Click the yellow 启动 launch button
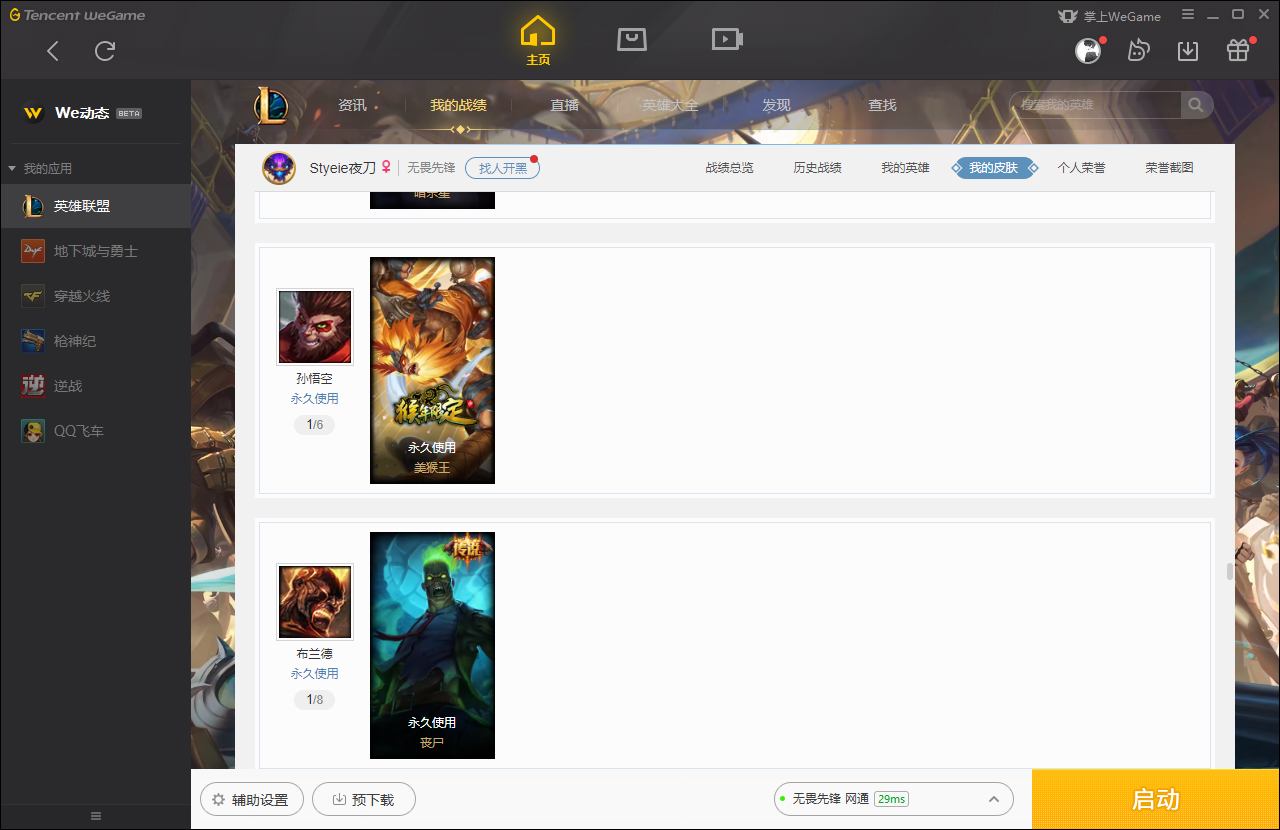1280x830 pixels. click(1156, 800)
